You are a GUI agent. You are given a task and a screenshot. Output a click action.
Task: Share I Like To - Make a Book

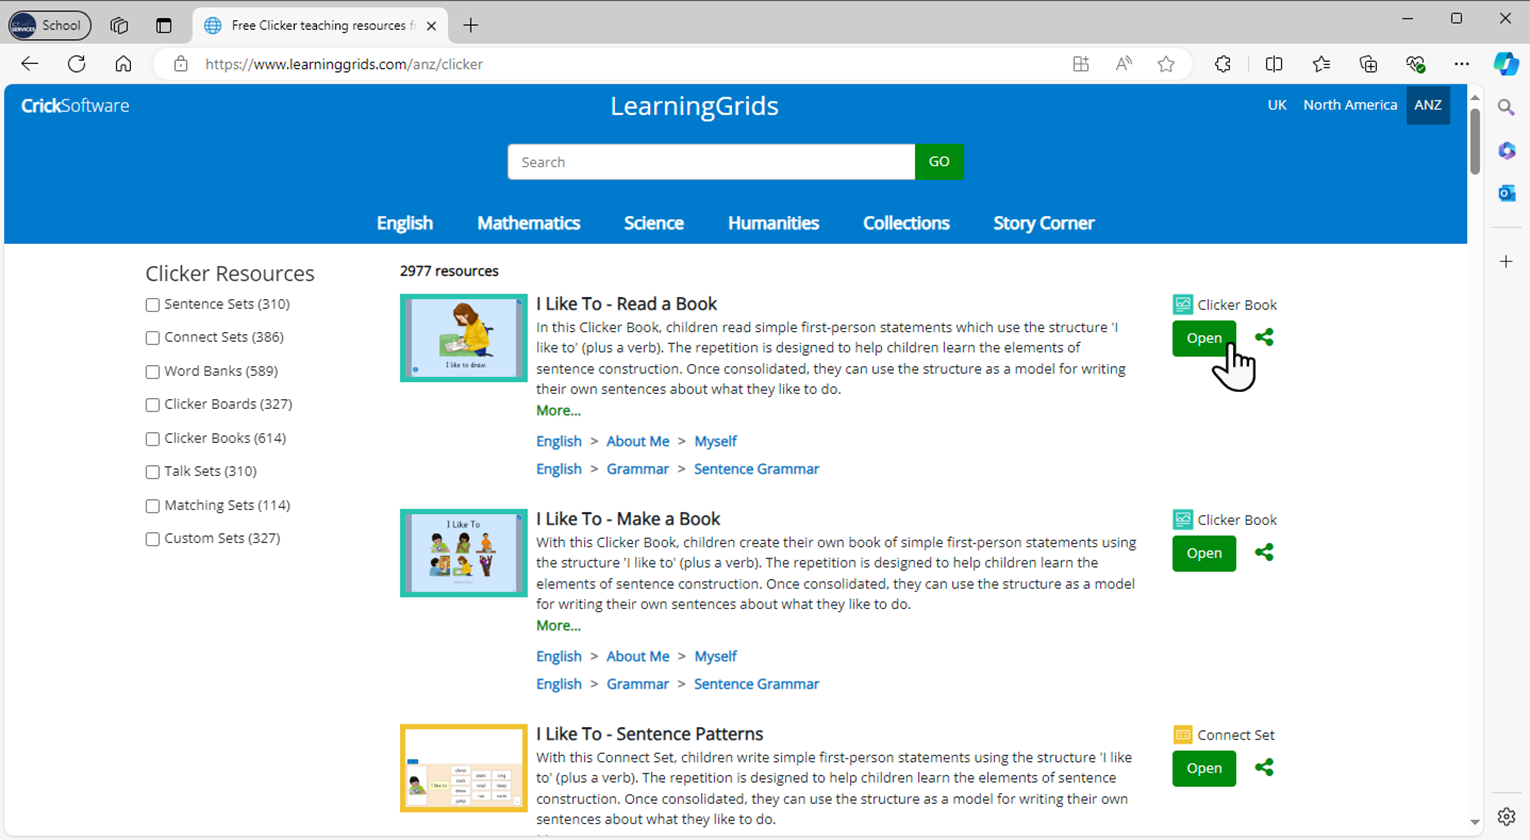coord(1264,553)
